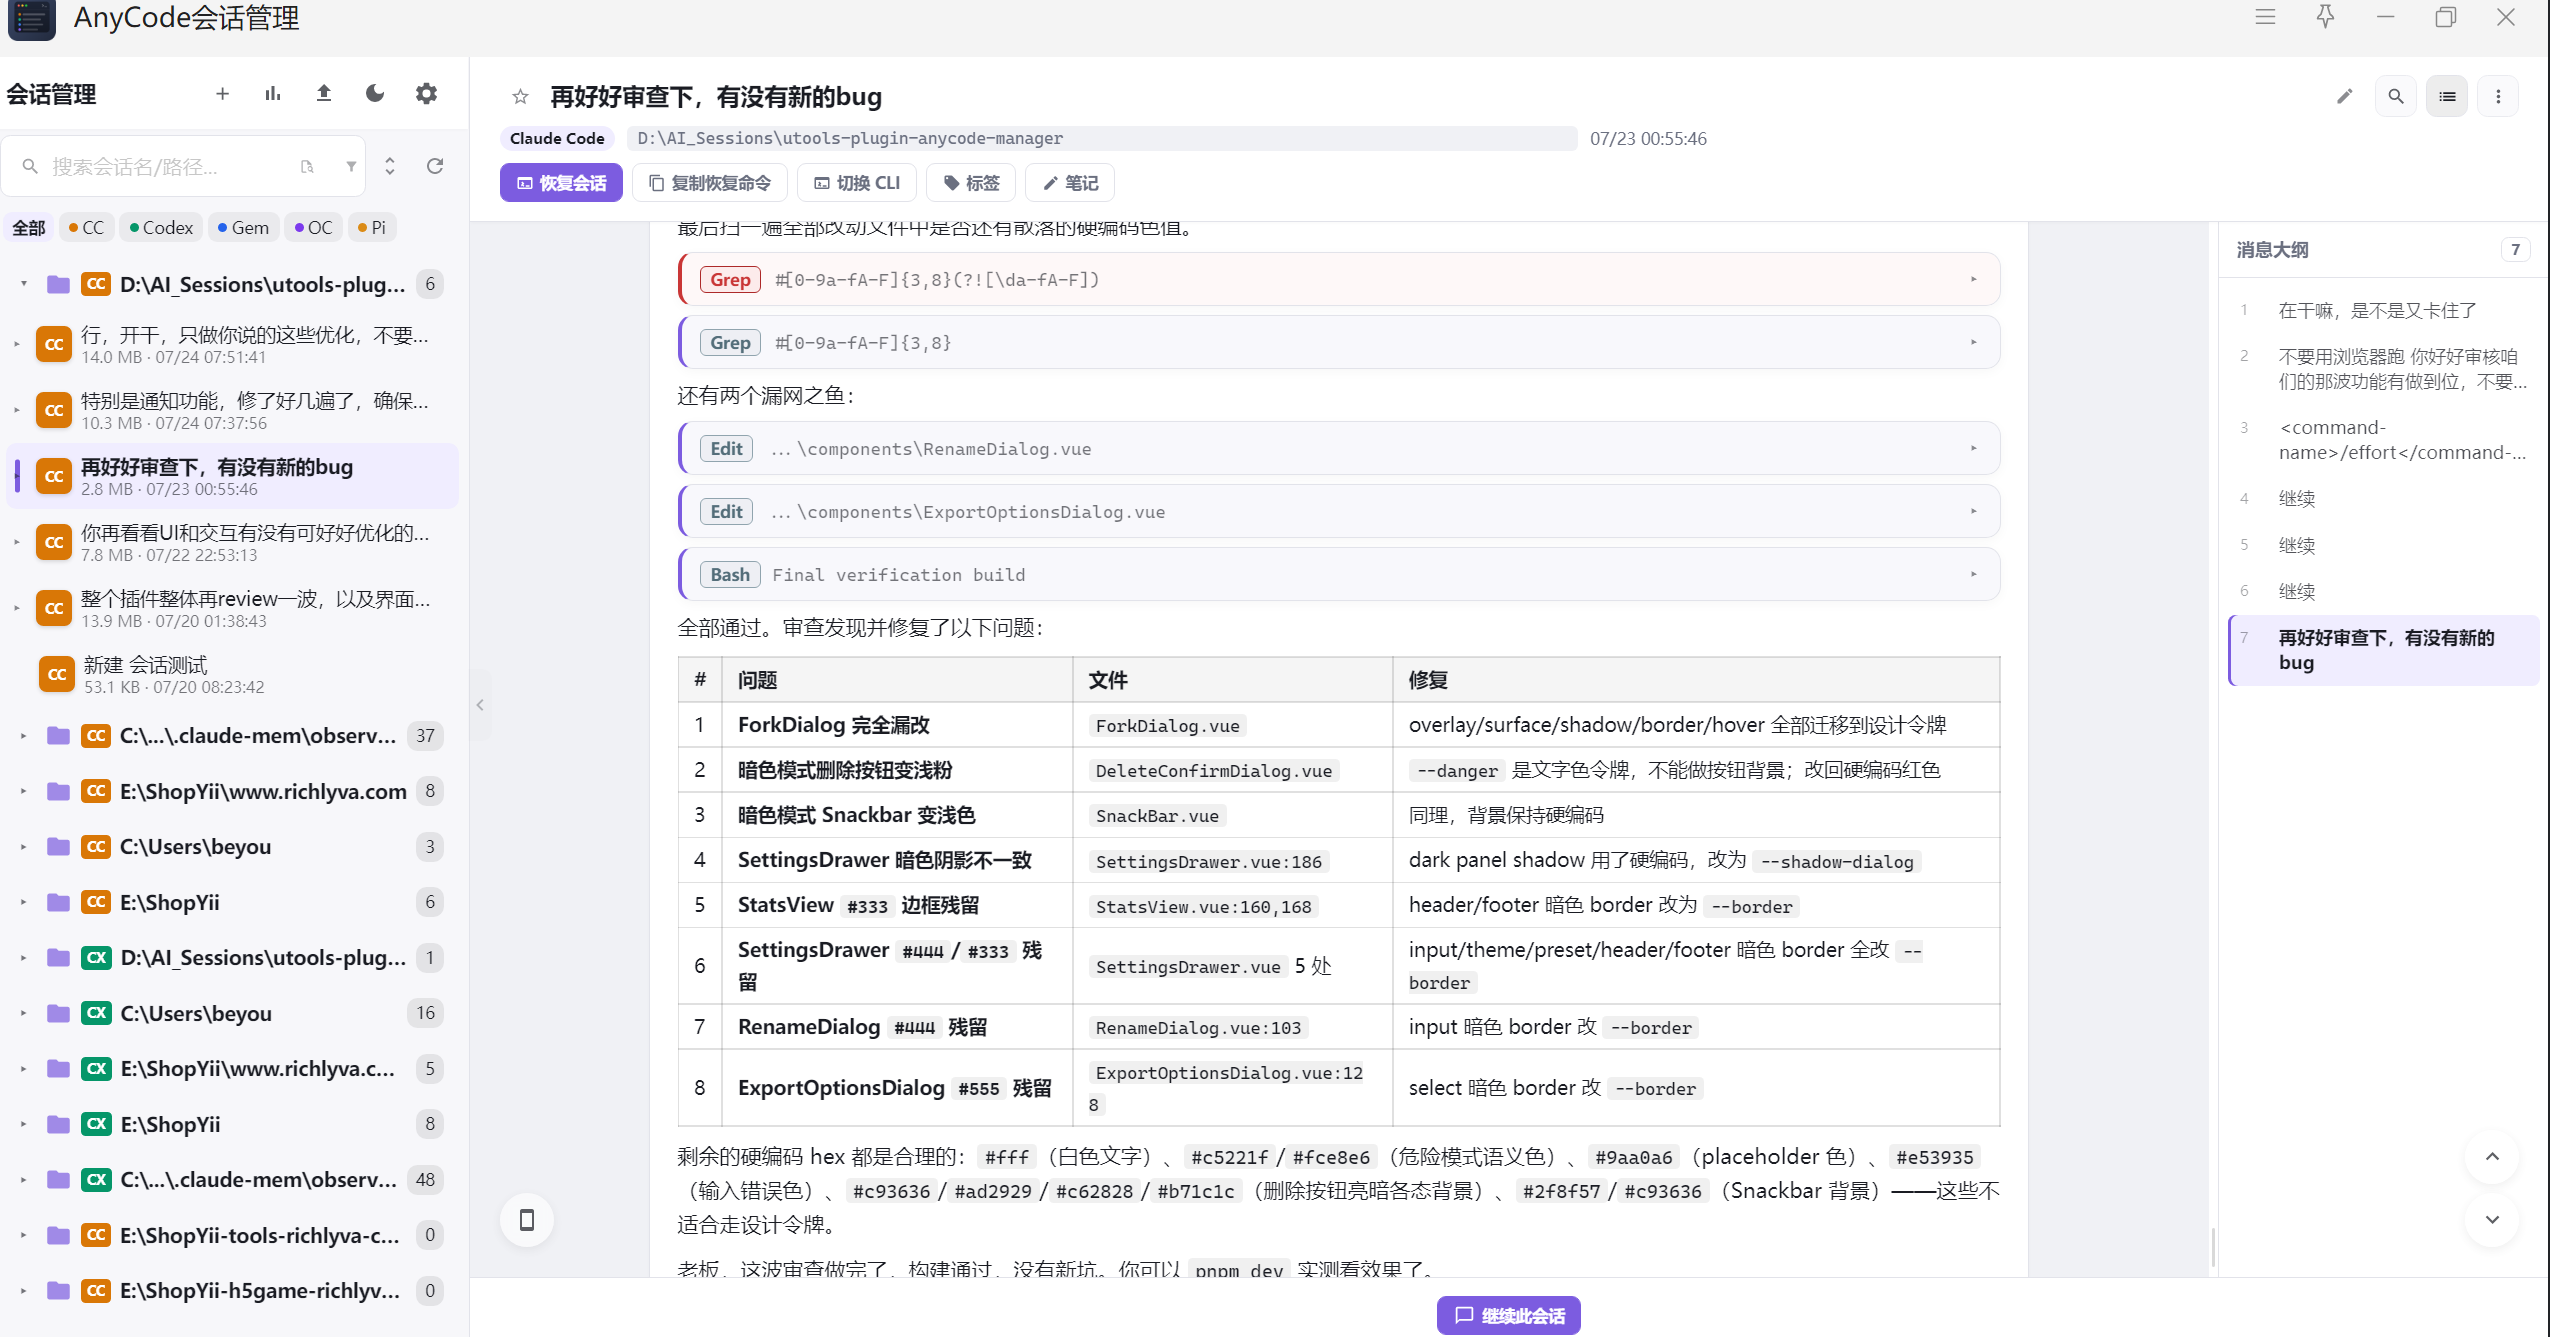2550x1337 pixels.
Task: Open the three-dot more options menu
Action: pyautogui.click(x=2498, y=97)
